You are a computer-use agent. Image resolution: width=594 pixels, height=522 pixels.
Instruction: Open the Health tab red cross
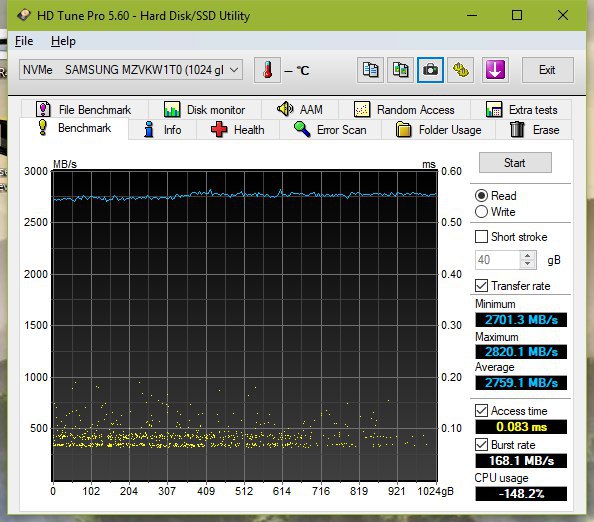pos(238,130)
